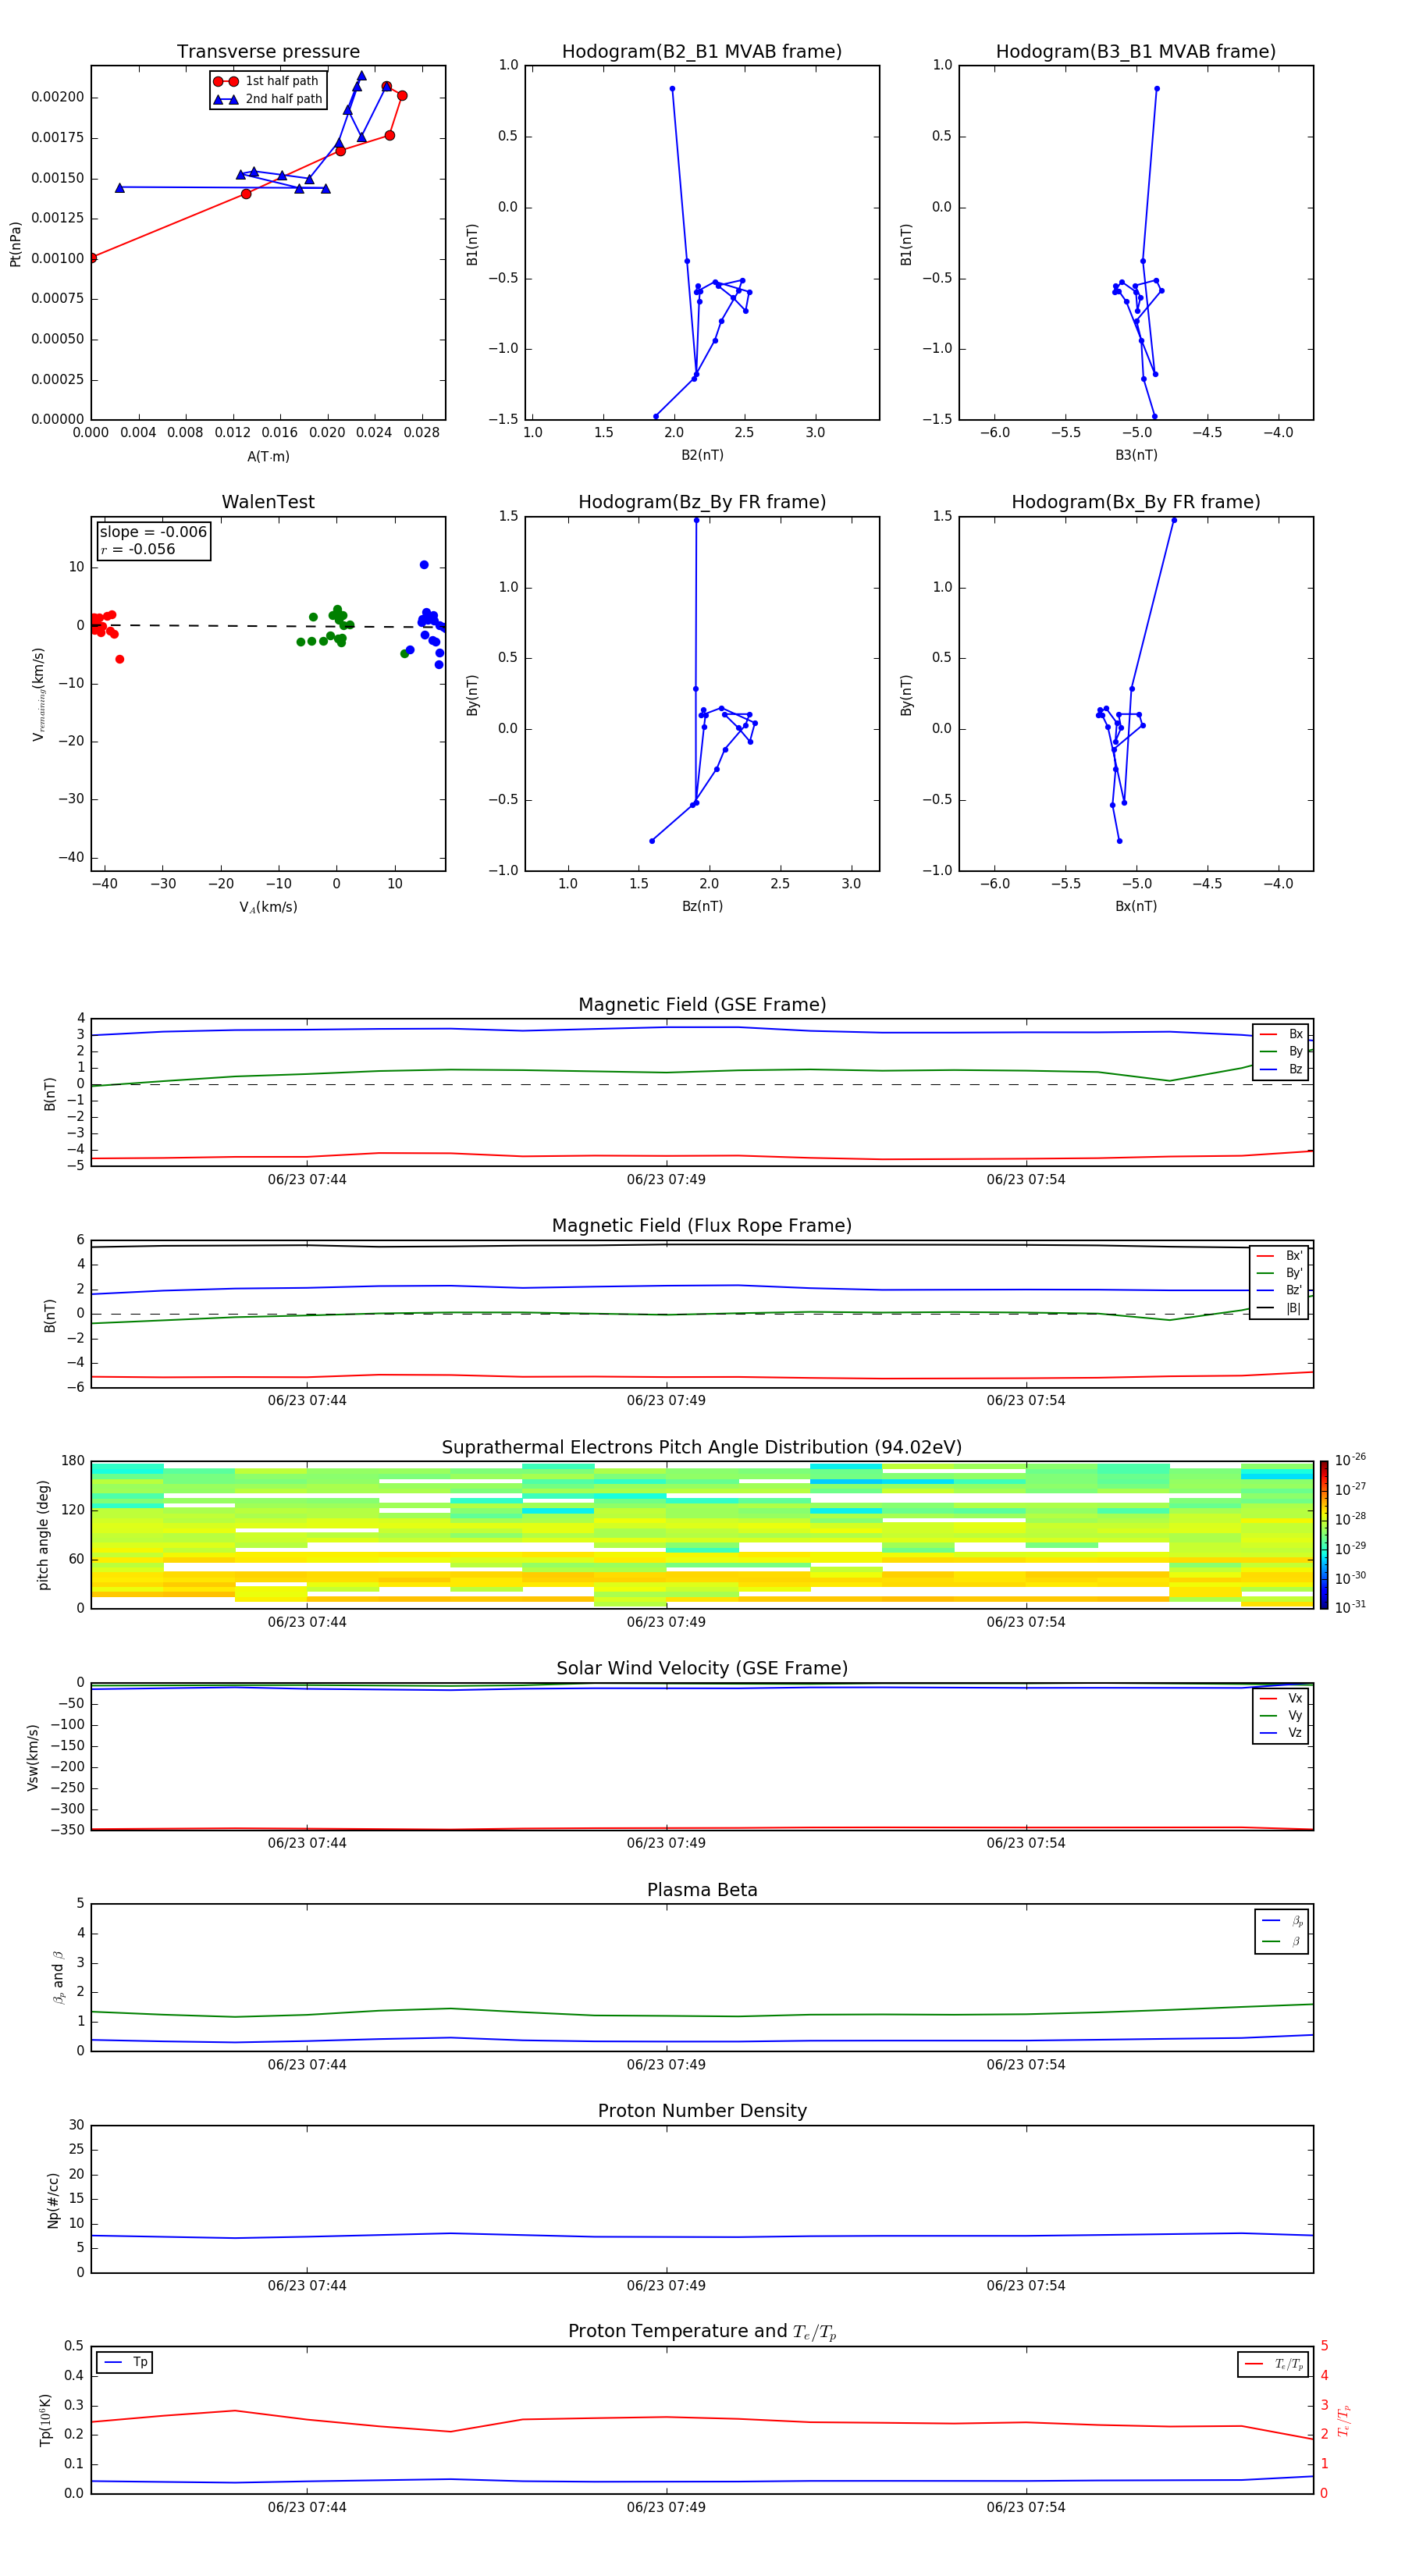This screenshot has height=2576, width=1405.
Task: Click the Bx legend entry in GSE magnetic field panel
Action: coord(1281,1034)
